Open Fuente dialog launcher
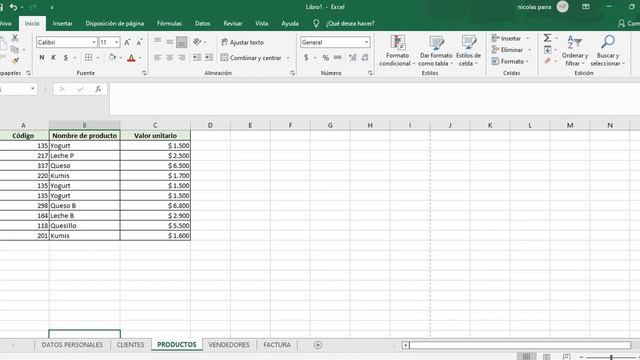 click(144, 73)
